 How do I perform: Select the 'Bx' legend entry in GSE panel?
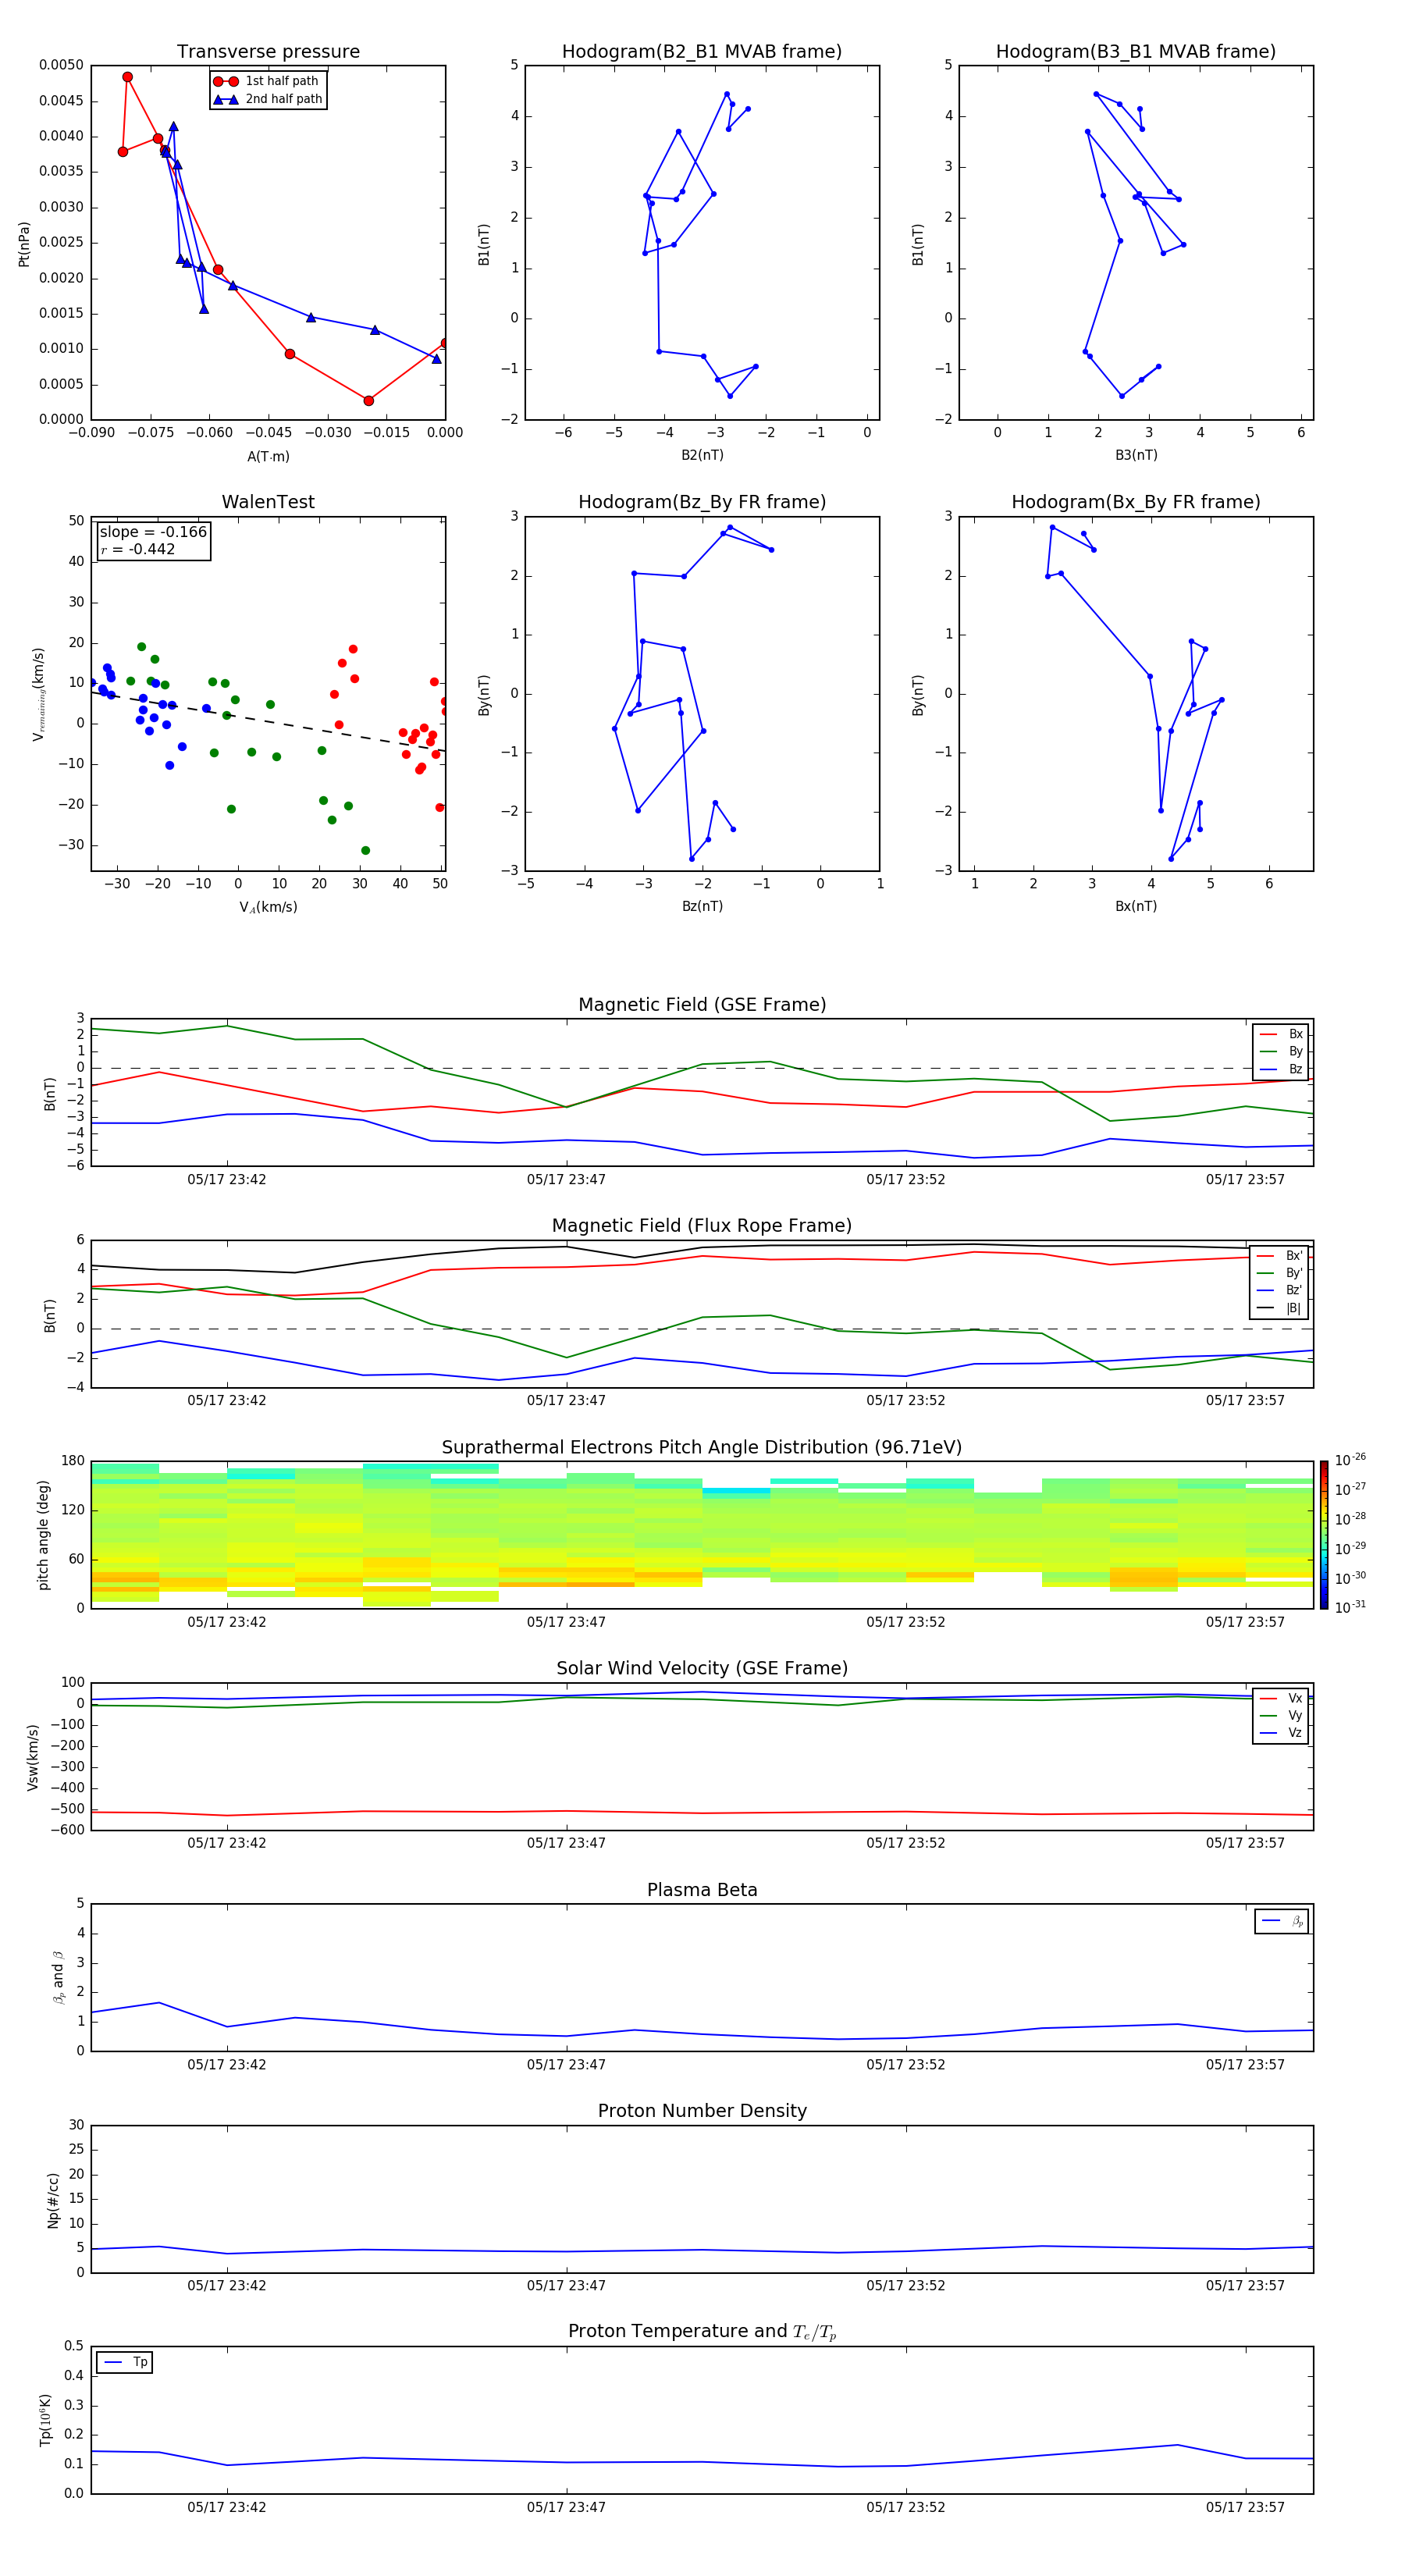(x=1281, y=1034)
